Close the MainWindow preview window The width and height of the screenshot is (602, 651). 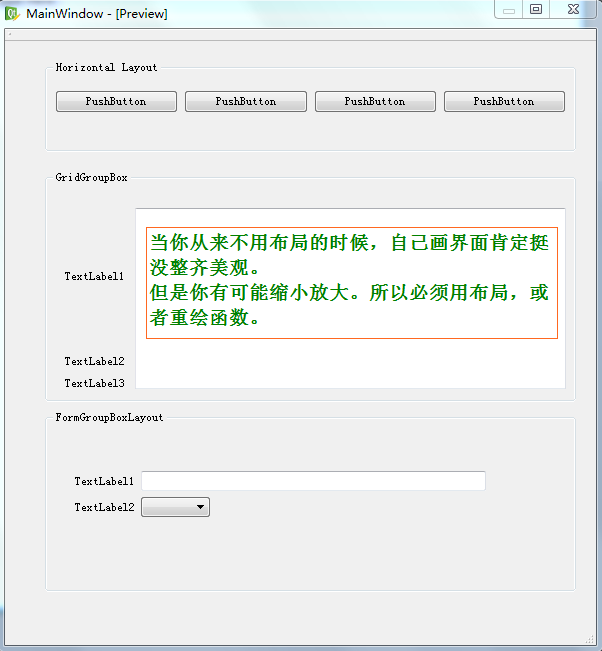pyautogui.click(x=573, y=10)
